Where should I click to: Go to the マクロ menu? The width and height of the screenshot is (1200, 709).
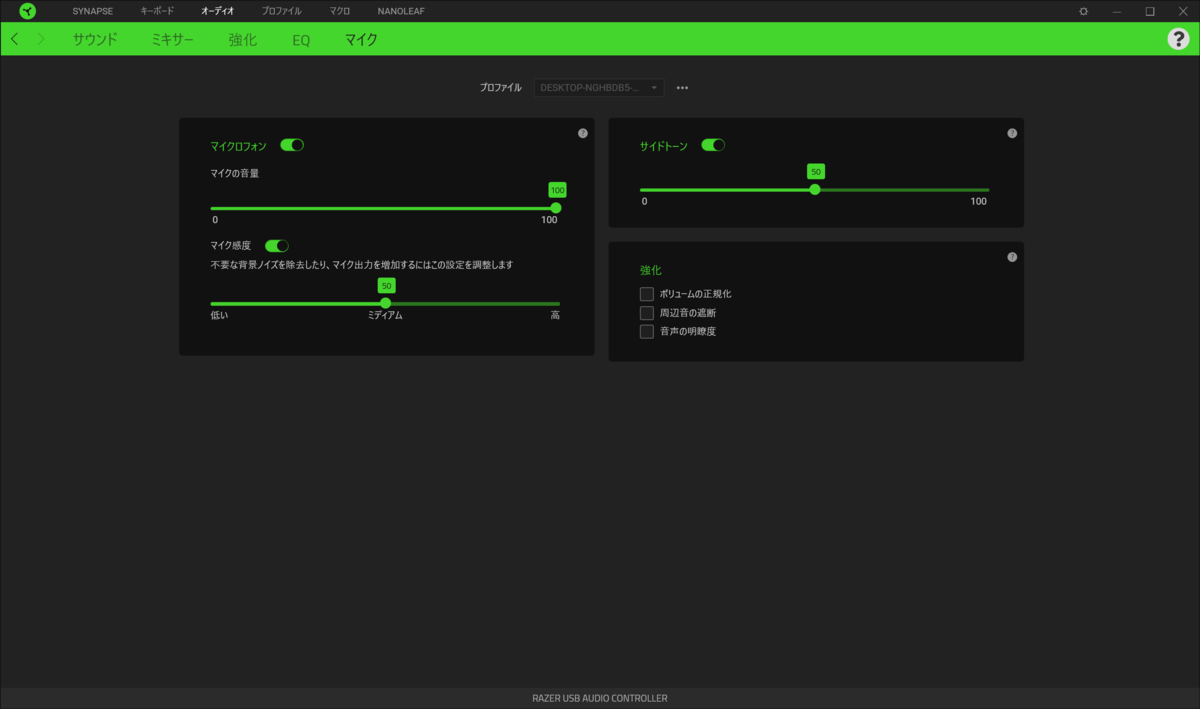click(x=340, y=11)
